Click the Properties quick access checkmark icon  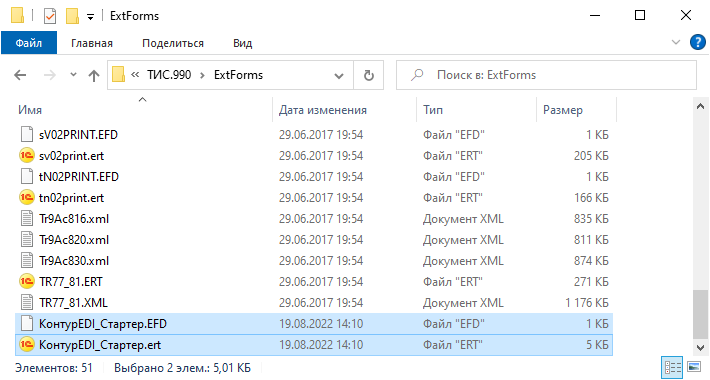coord(50,16)
